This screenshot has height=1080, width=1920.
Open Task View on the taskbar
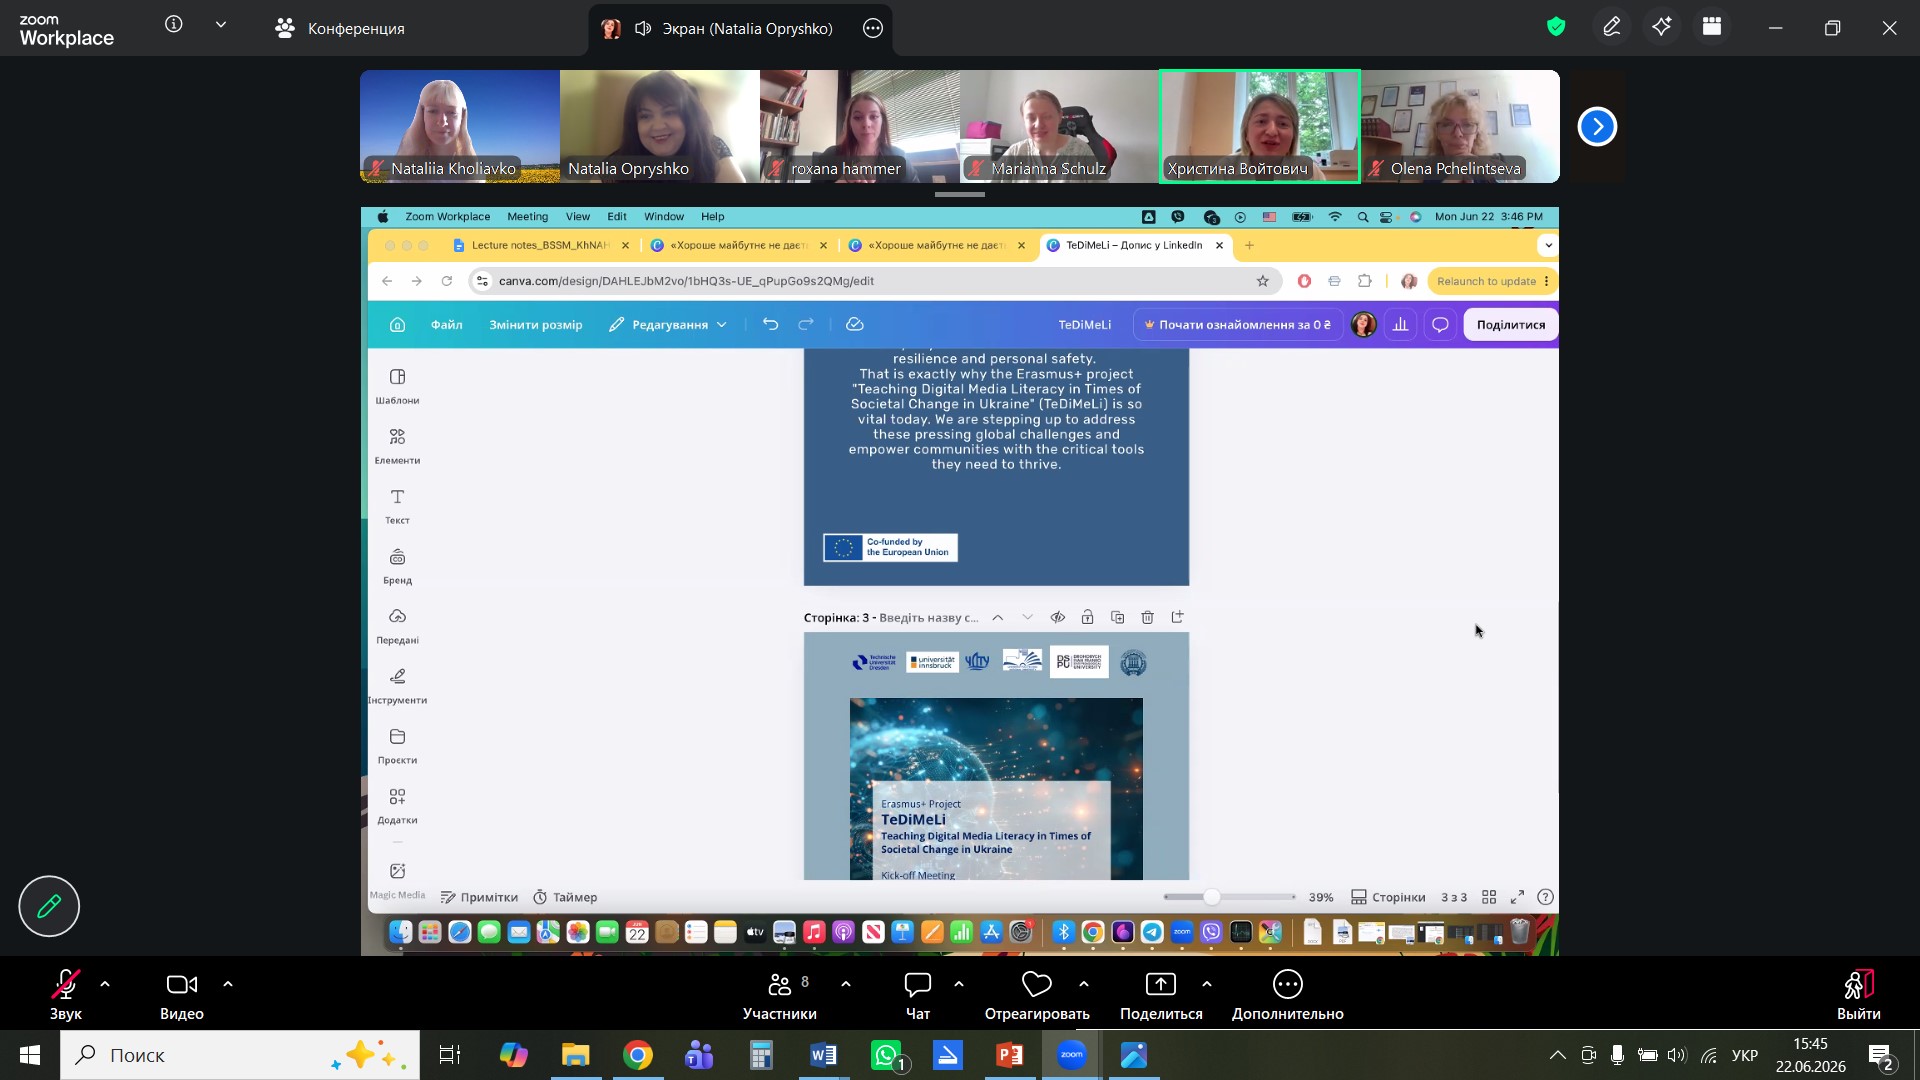[450, 1055]
